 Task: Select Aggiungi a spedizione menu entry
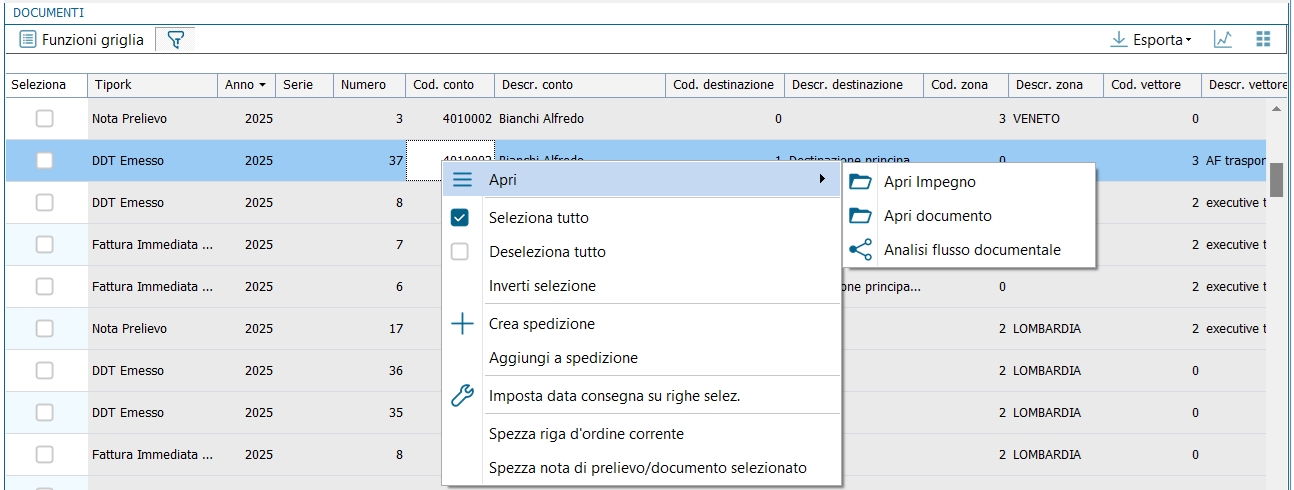tap(563, 358)
